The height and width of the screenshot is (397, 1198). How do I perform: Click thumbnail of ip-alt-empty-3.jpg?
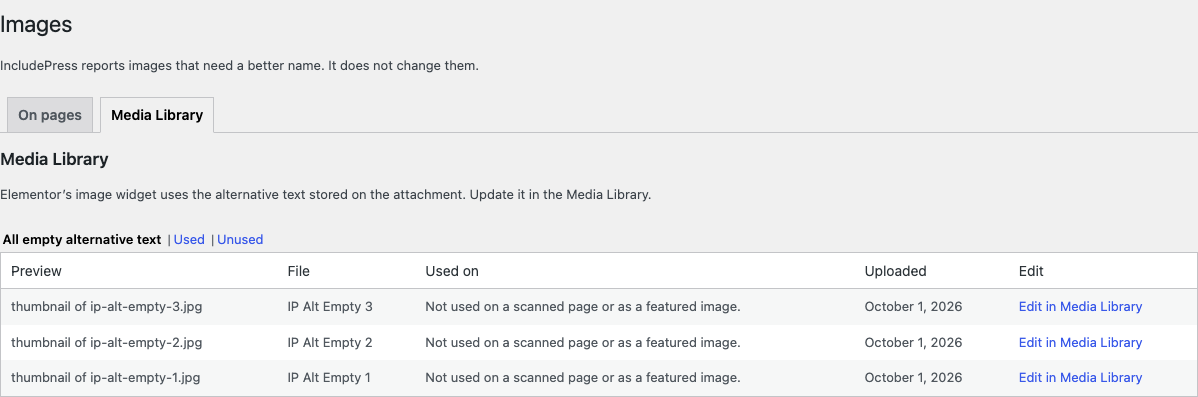pyautogui.click(x=108, y=307)
